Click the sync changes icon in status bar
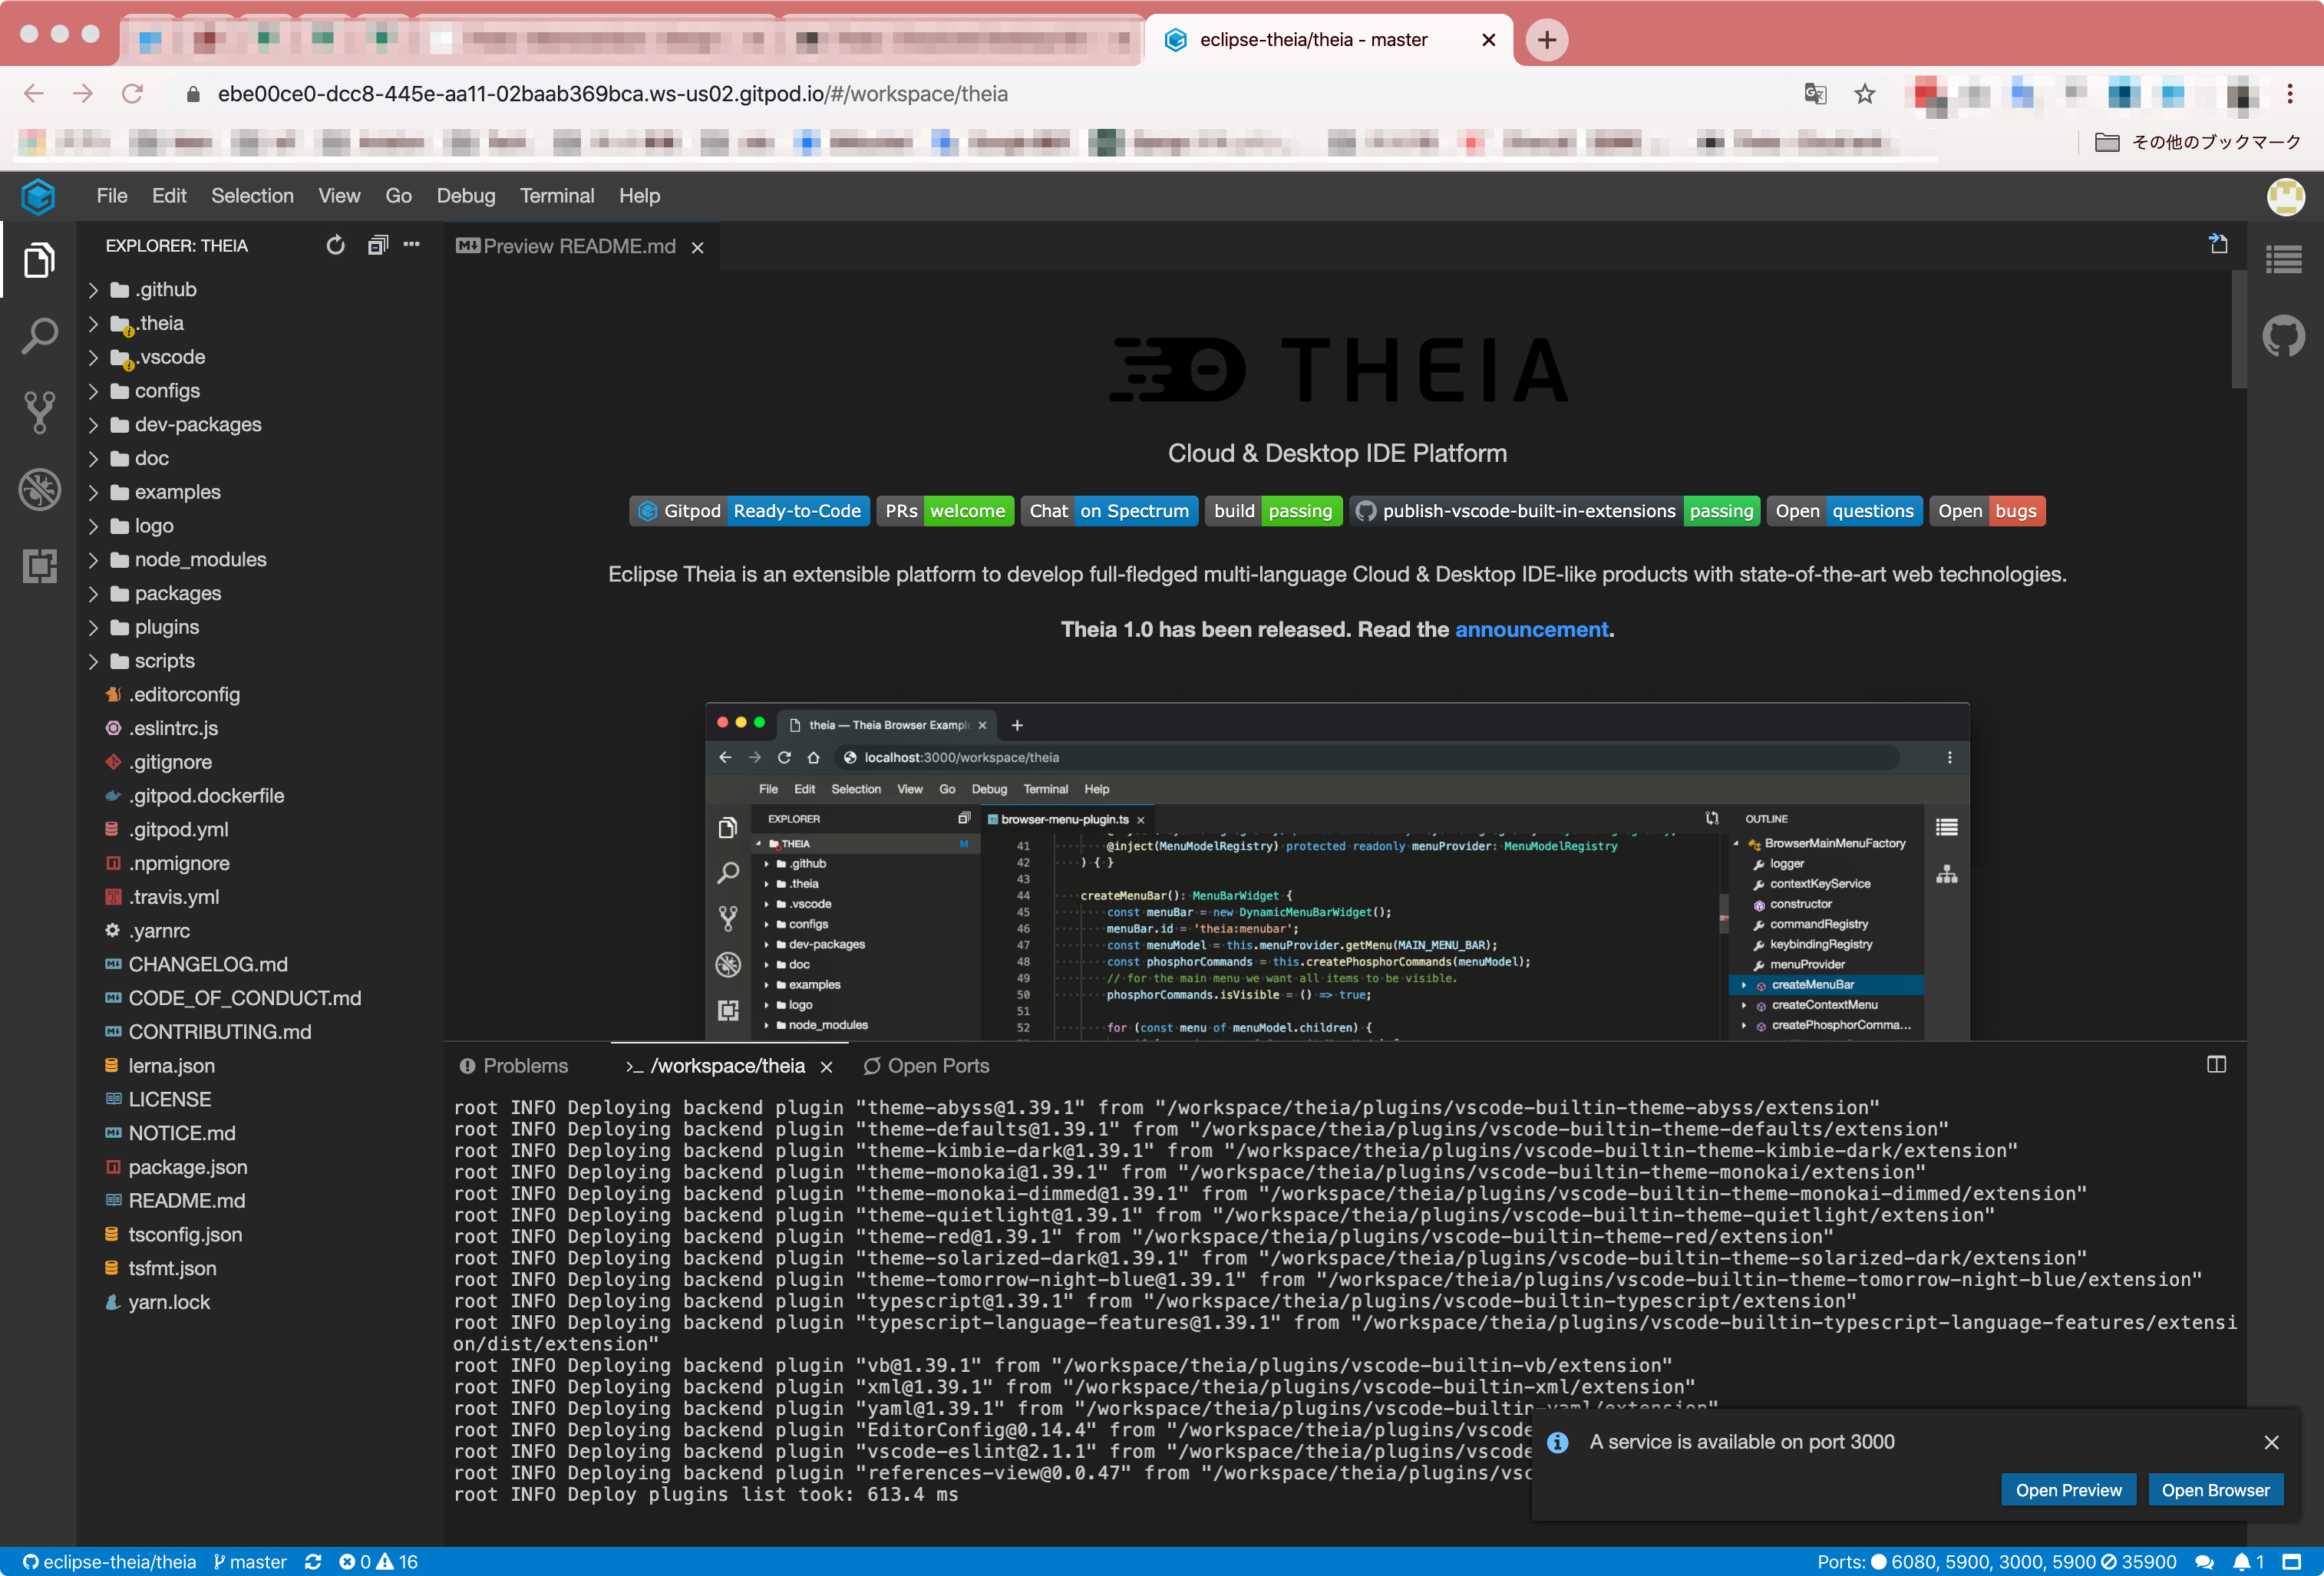Screen dimensions: 2324x1576 pos(313,1562)
